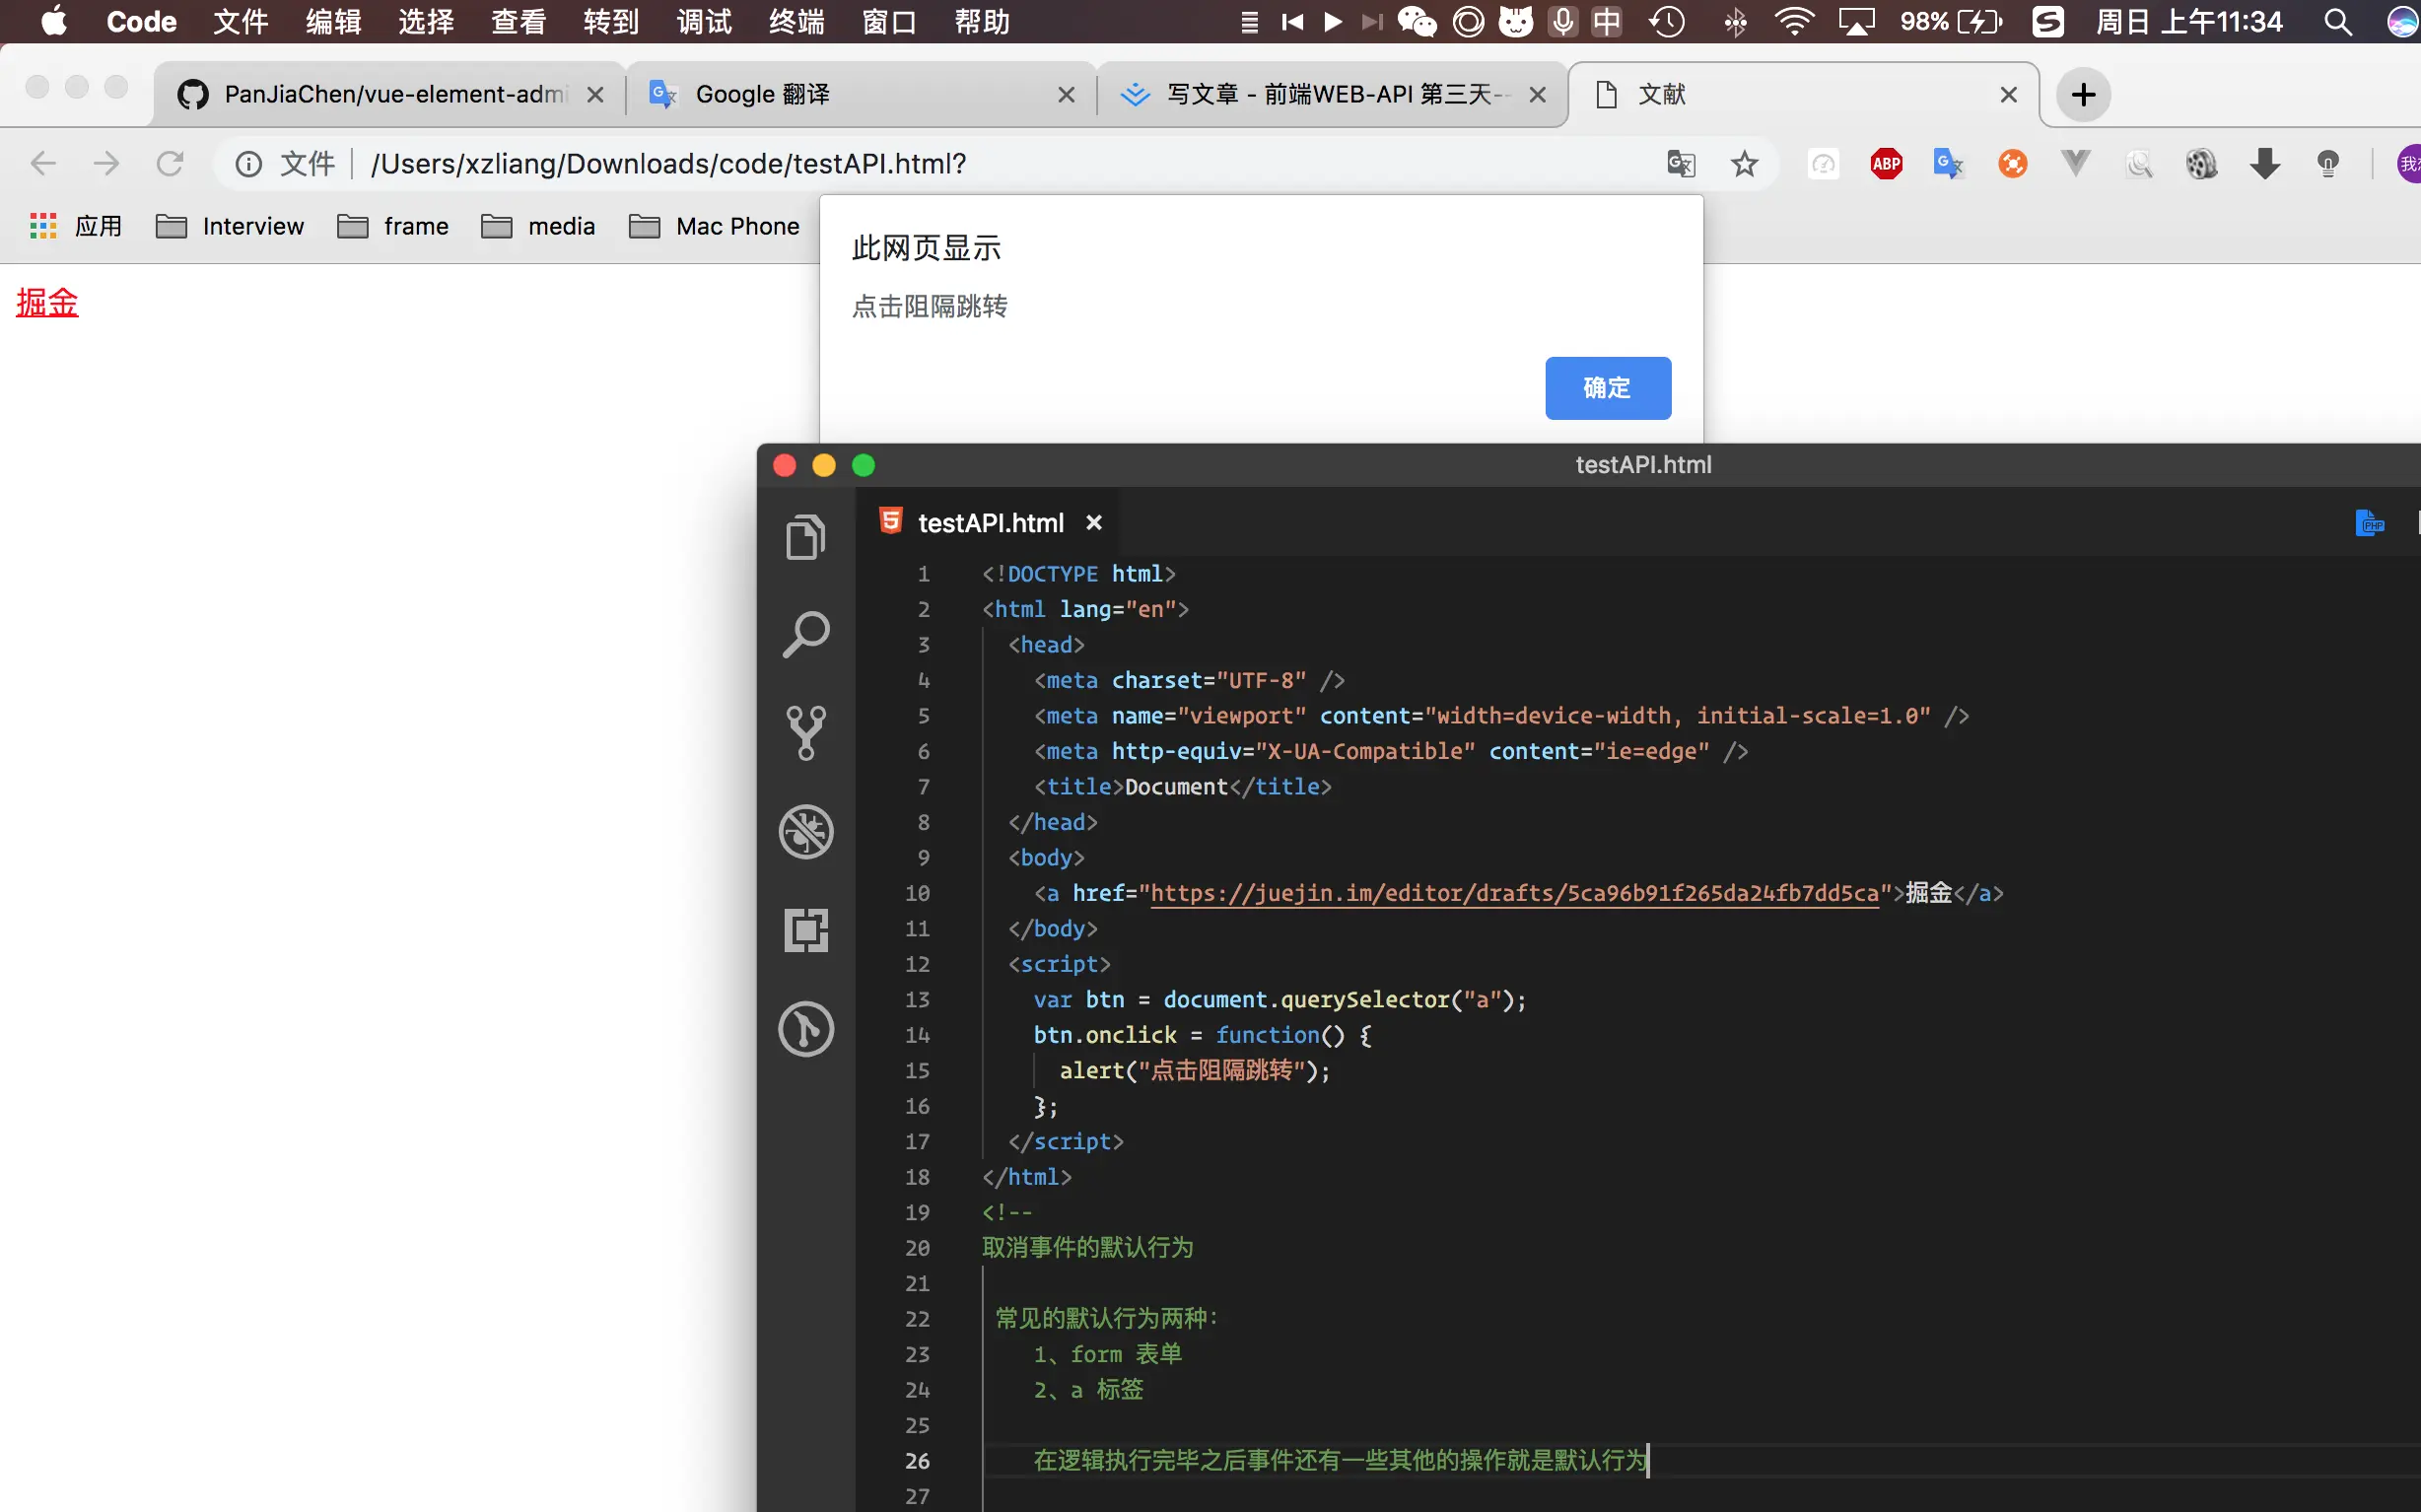Click the translate page icon in address bar

click(x=1681, y=164)
